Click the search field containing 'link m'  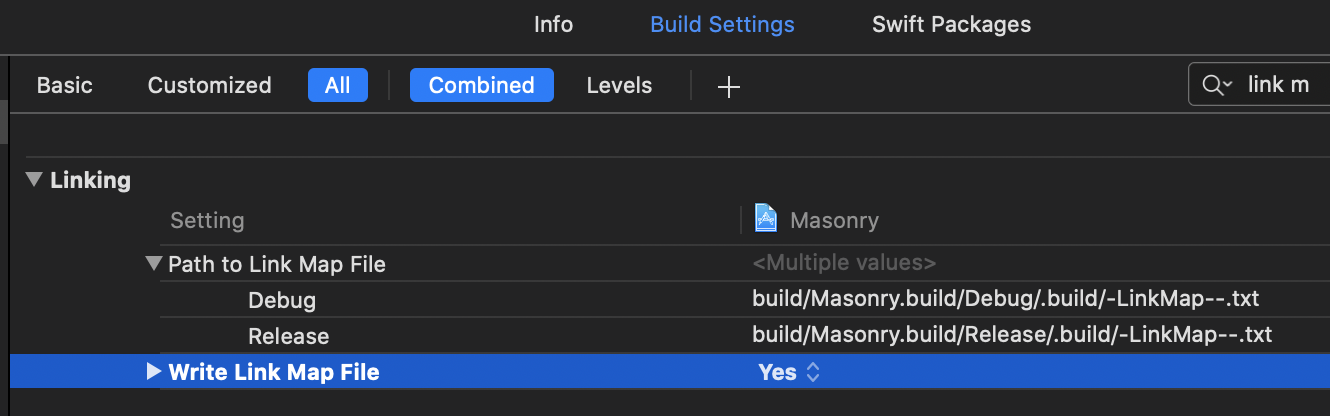(1279, 86)
